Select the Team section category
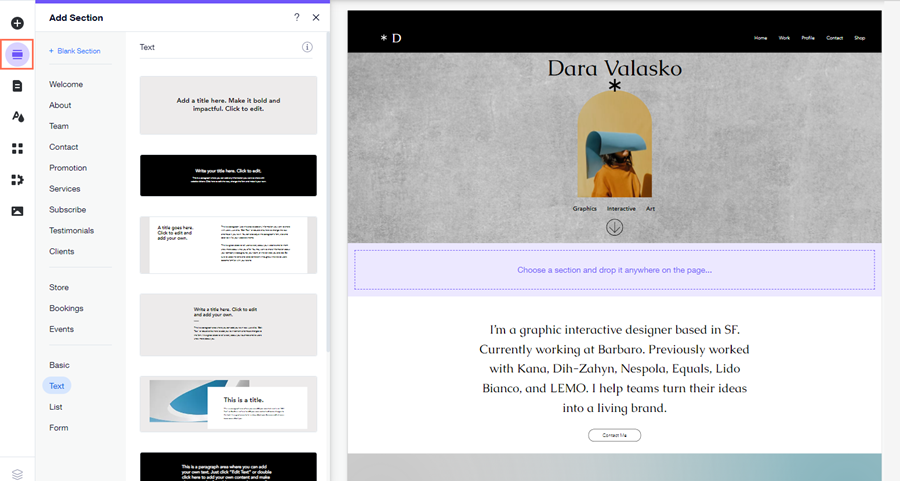This screenshot has width=900, height=481. click(59, 126)
